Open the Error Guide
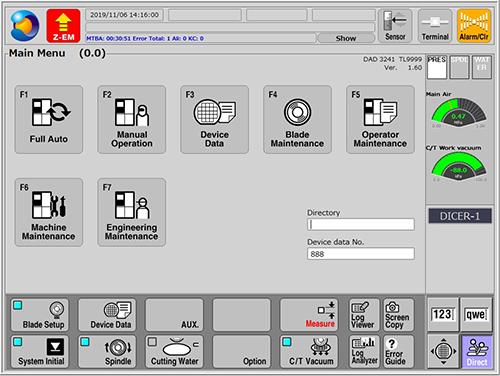This screenshot has height=376, width=500. pyautogui.click(x=398, y=352)
